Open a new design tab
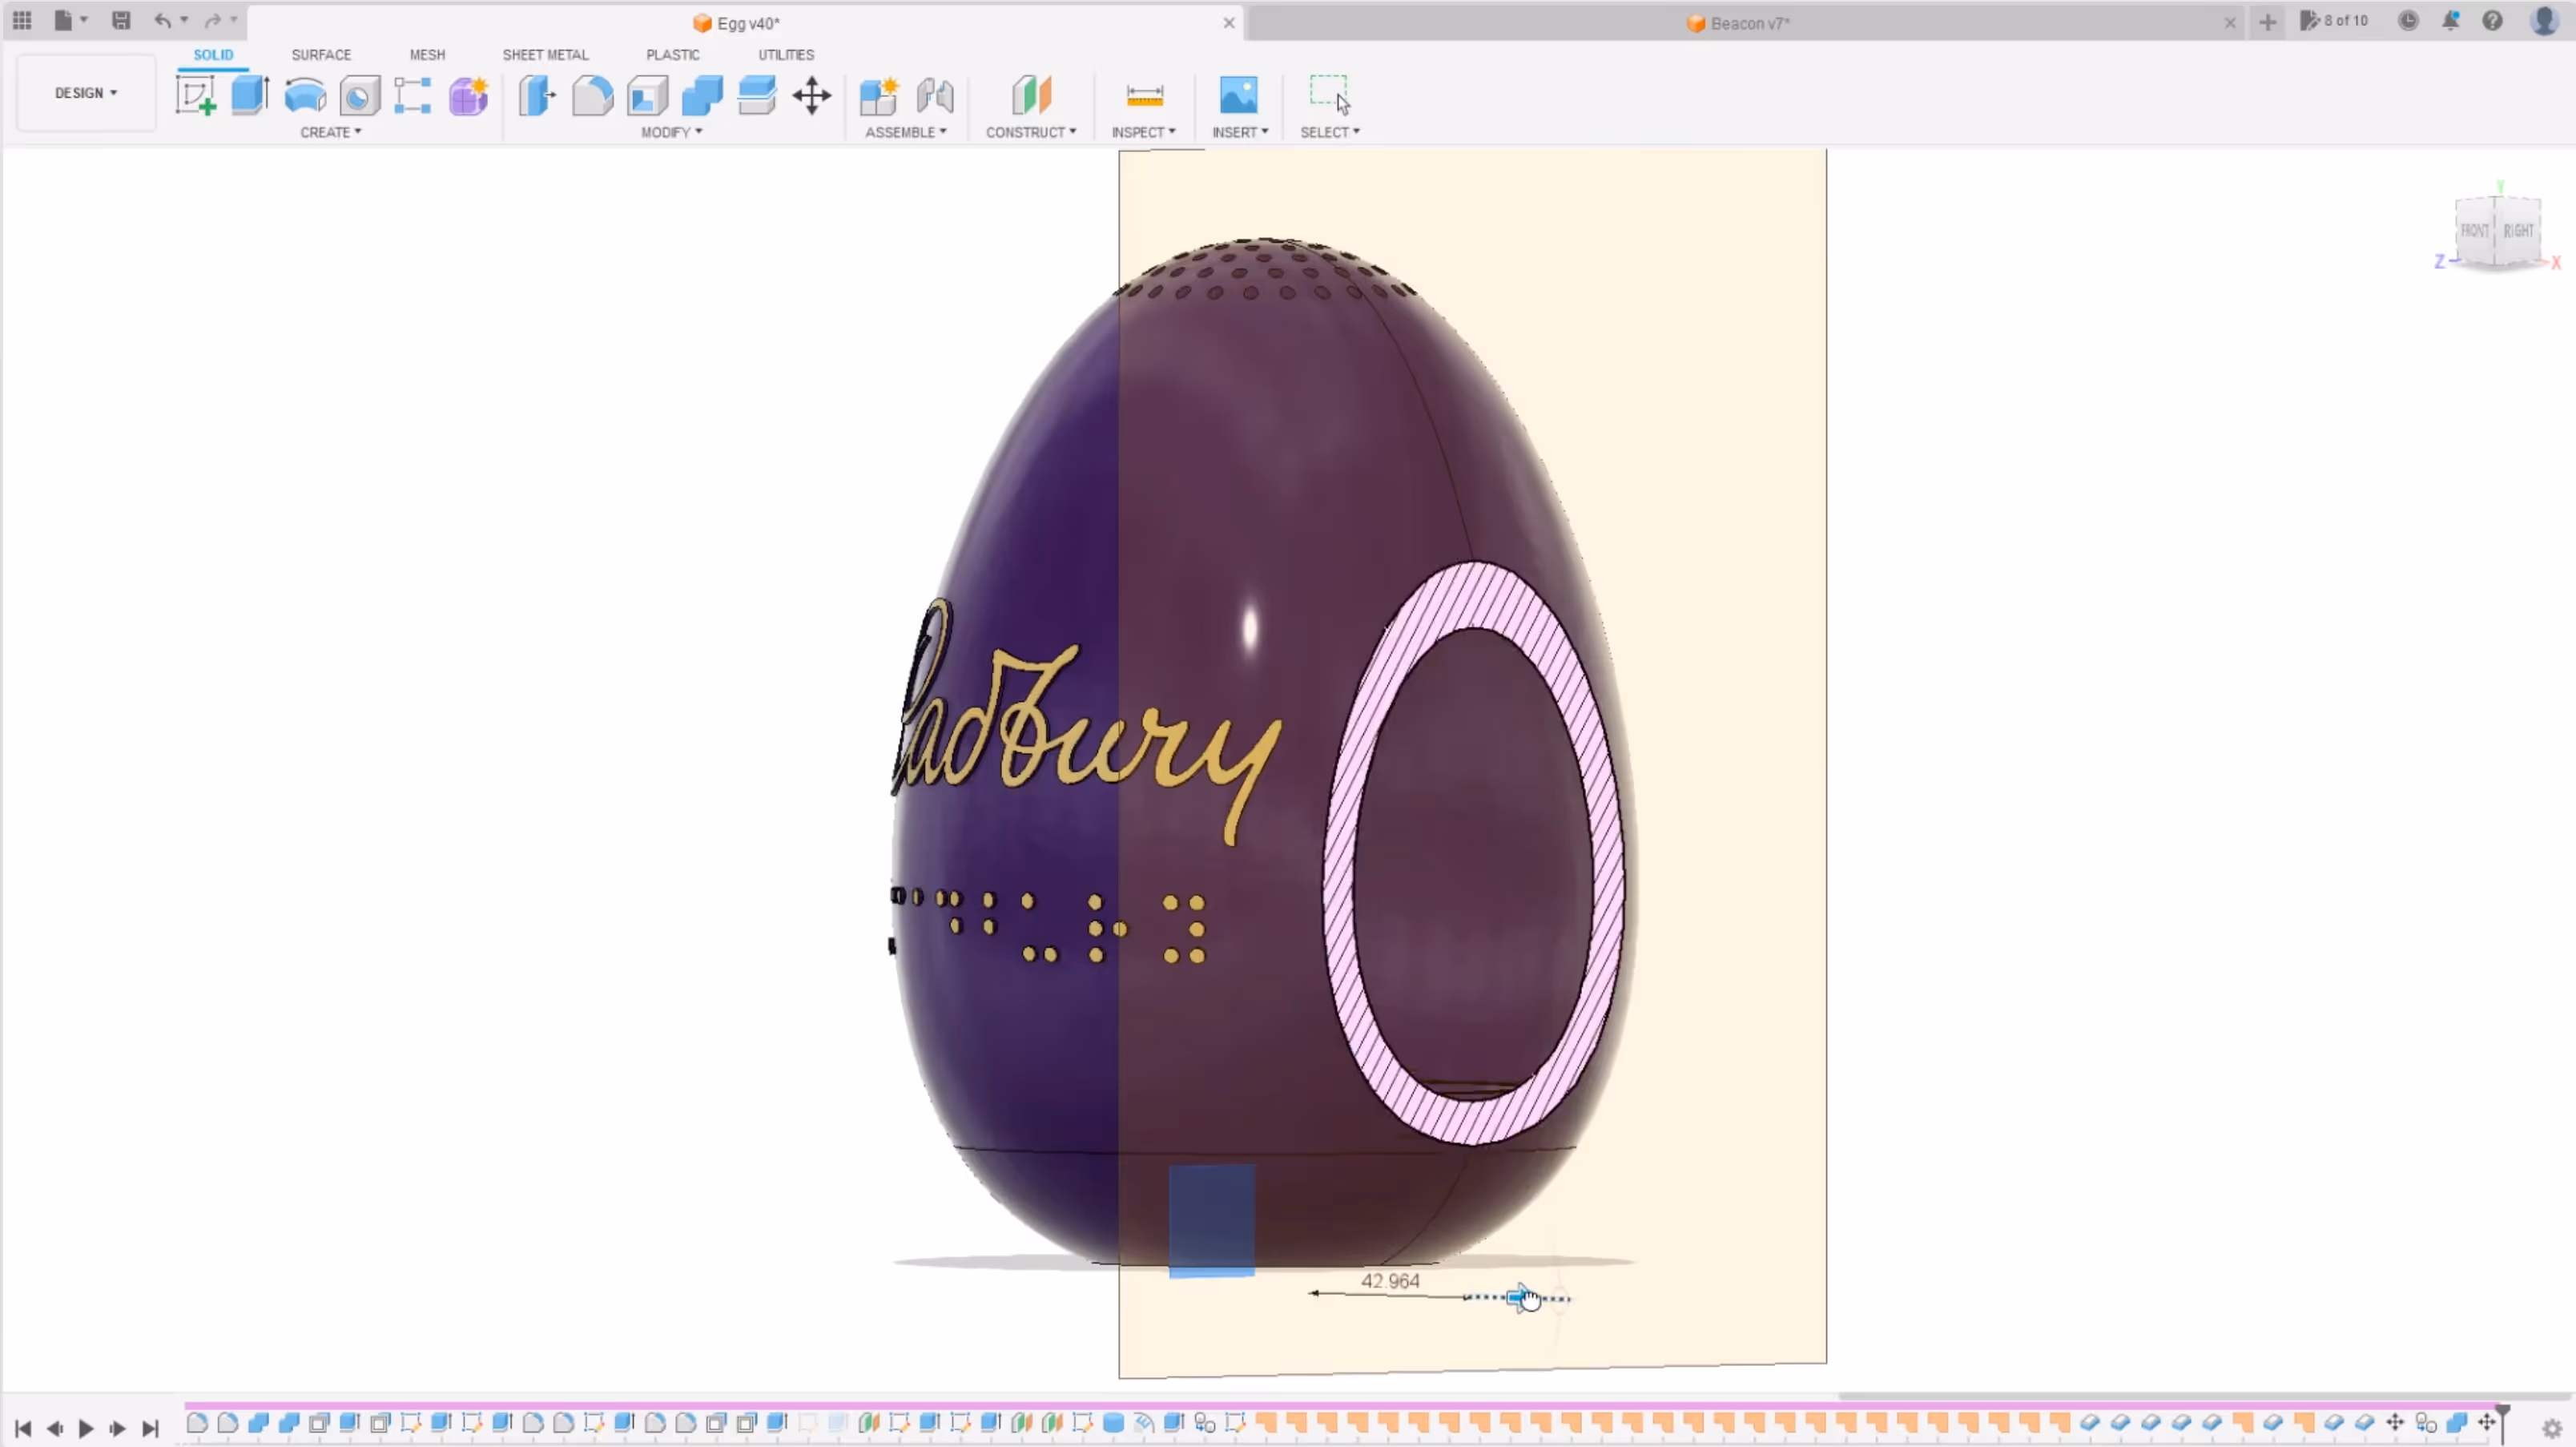The image size is (2576, 1447). pos(2267,22)
